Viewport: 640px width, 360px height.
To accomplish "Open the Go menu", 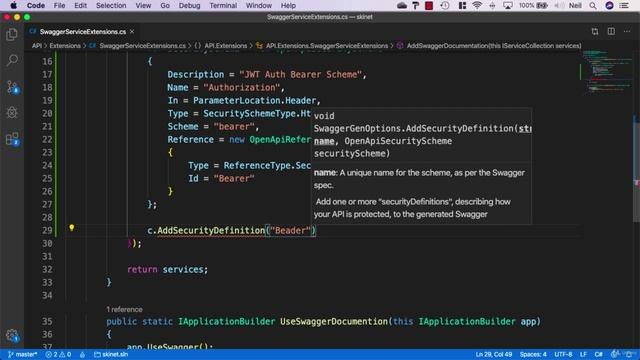I will point(165,5).
